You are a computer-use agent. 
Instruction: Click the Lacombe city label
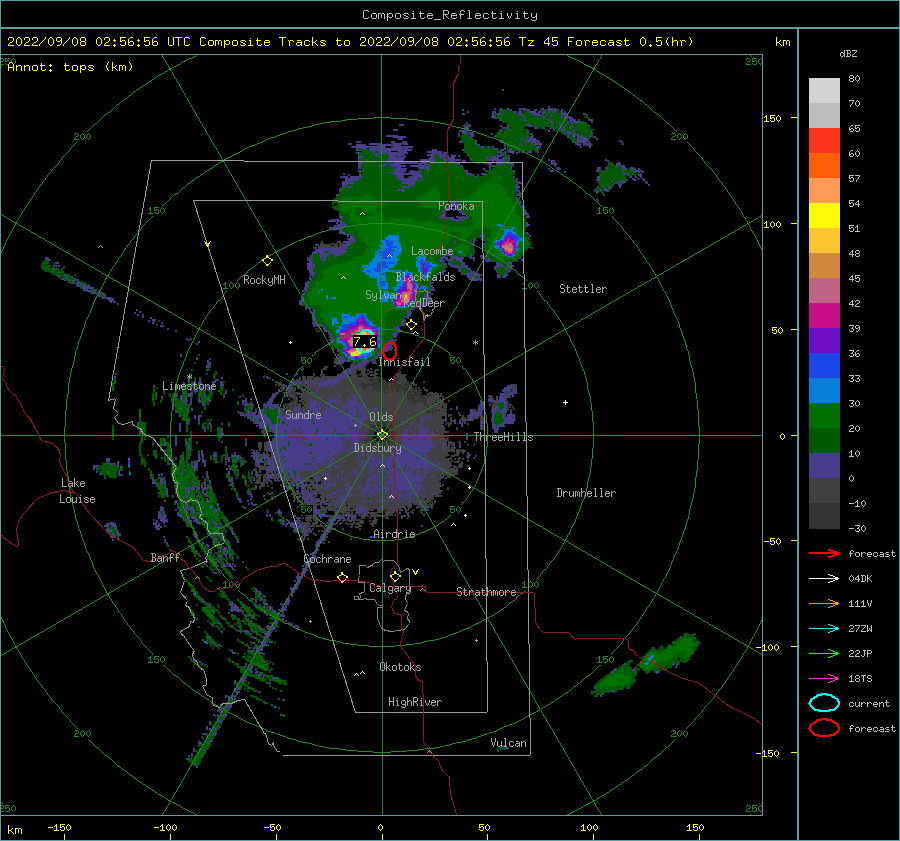click(432, 251)
